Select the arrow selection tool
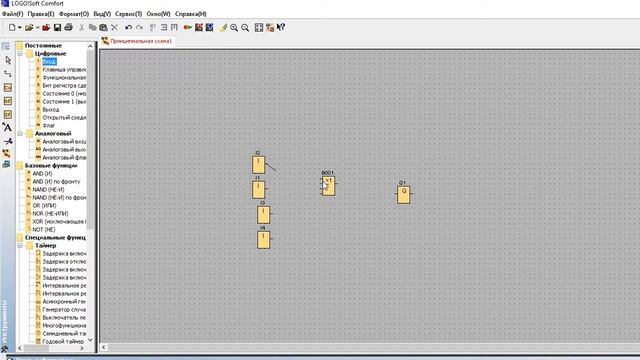The height and width of the screenshot is (360, 640). (x=8, y=60)
